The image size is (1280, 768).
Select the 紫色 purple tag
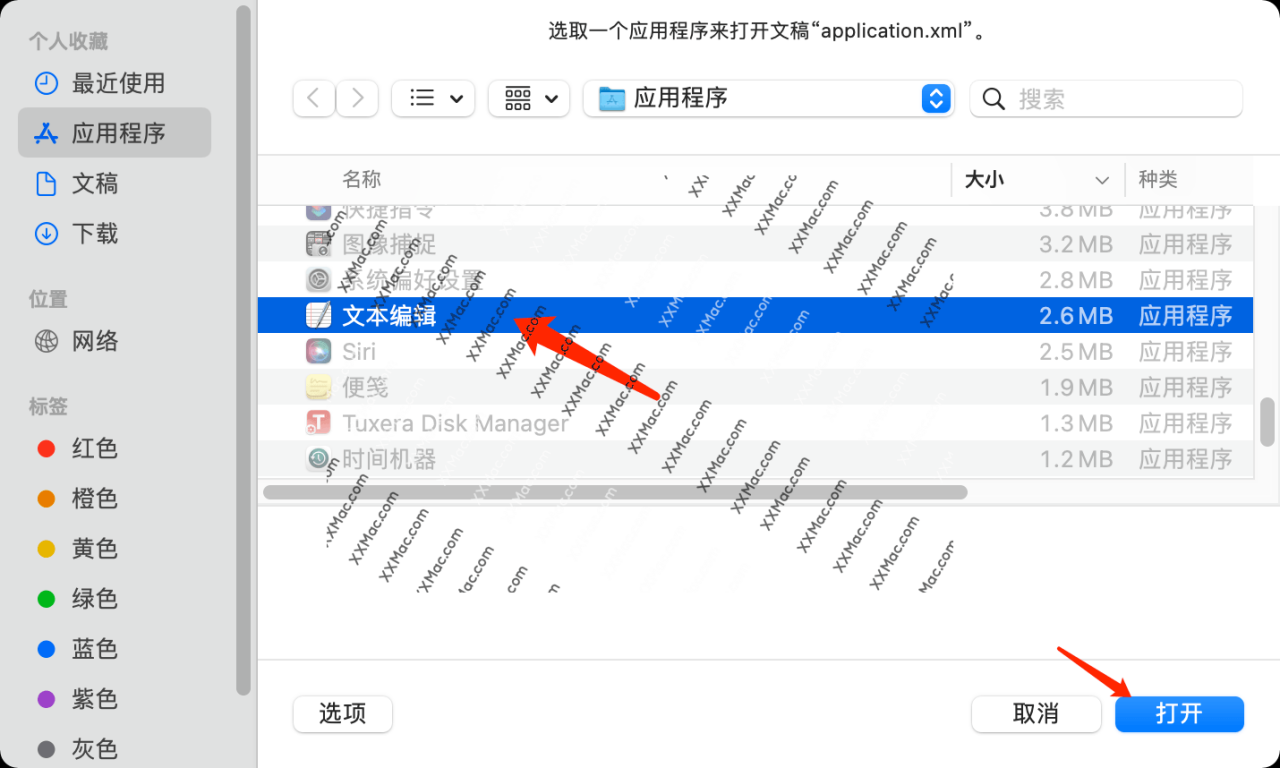(77, 698)
